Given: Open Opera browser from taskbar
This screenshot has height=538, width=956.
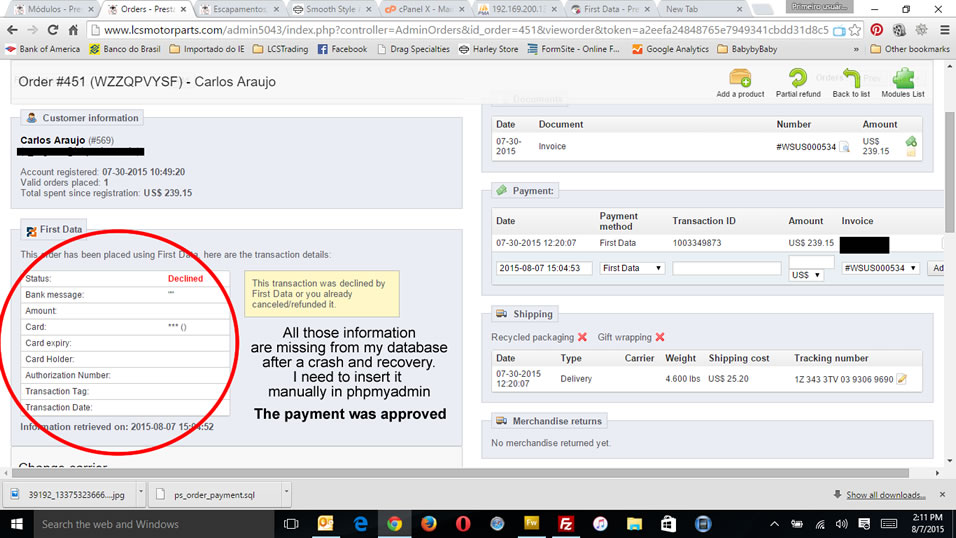Looking at the screenshot, I should (x=463, y=524).
